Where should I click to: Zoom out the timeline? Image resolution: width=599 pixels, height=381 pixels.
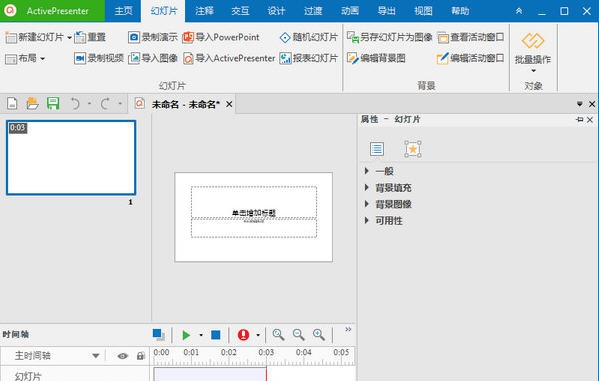(x=299, y=335)
